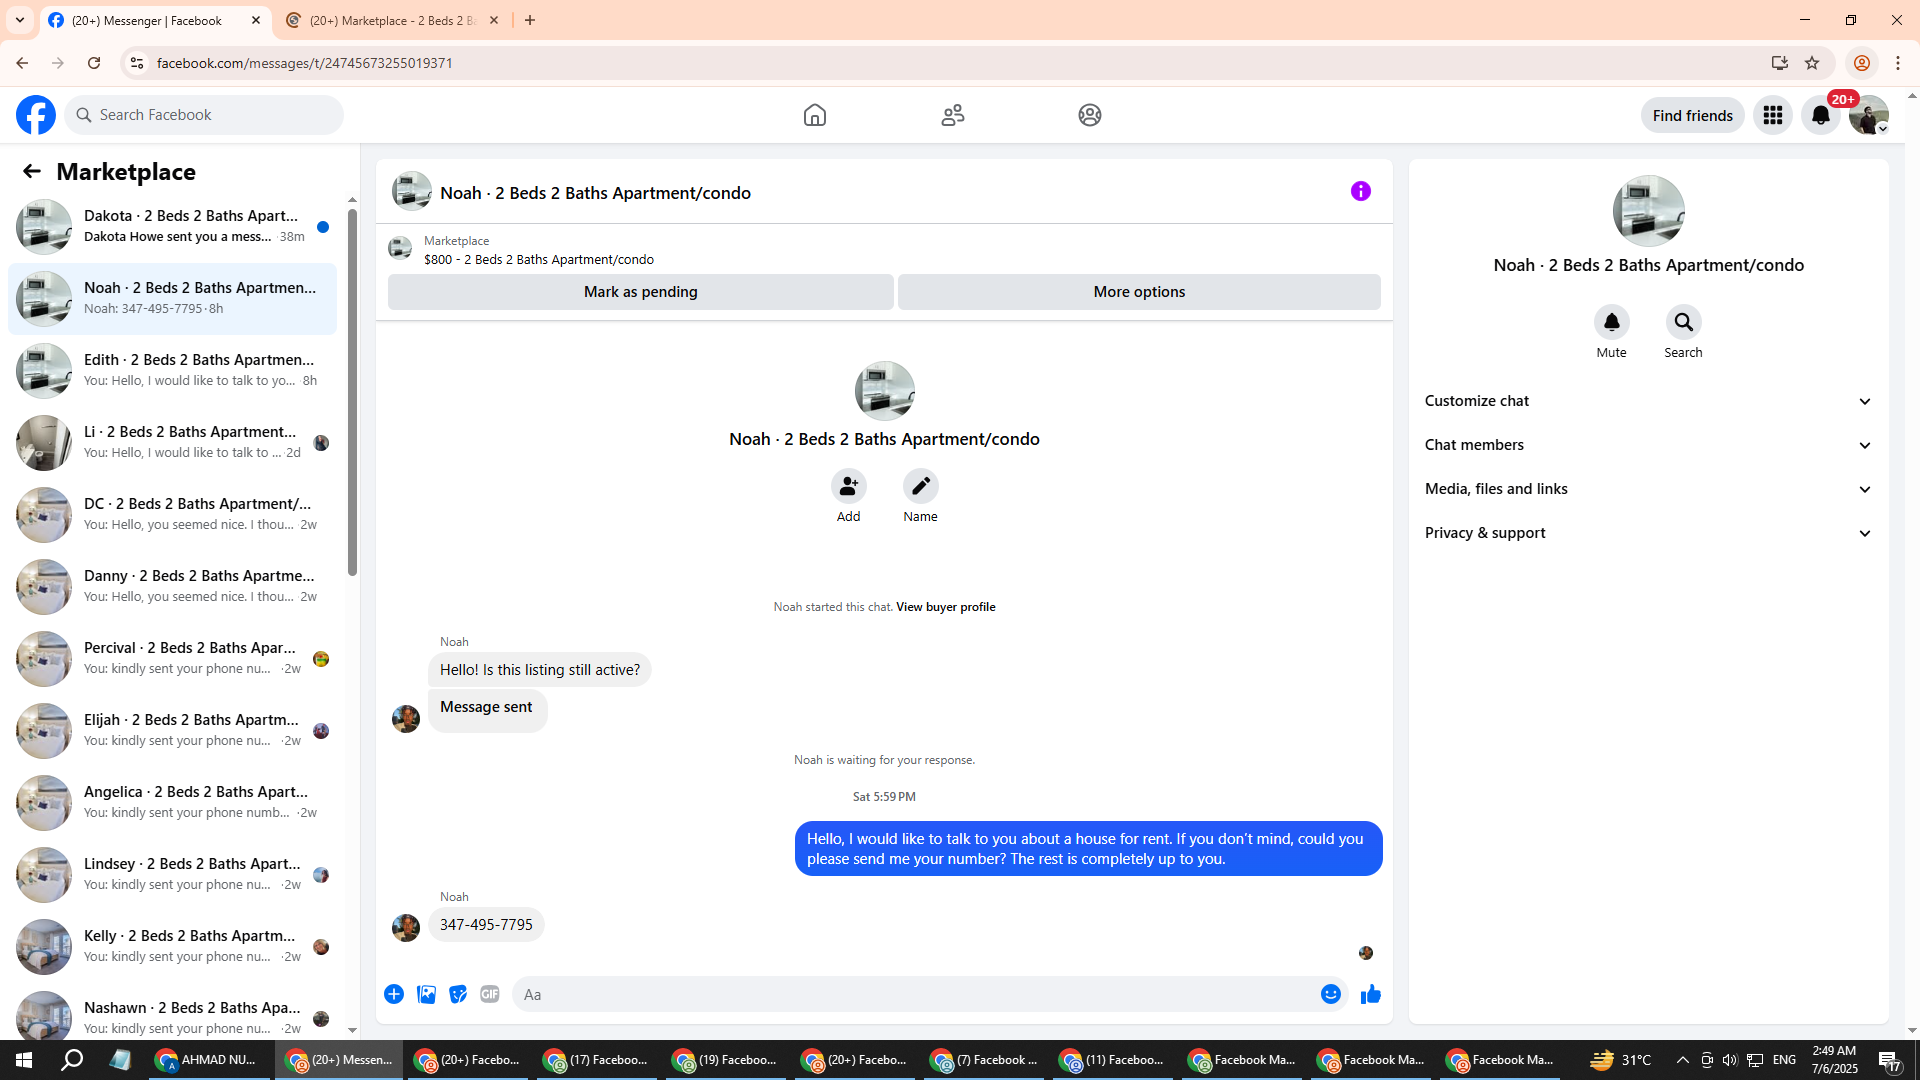Open the Facebook notifications bell
The image size is (1920, 1080).
[1820, 115]
